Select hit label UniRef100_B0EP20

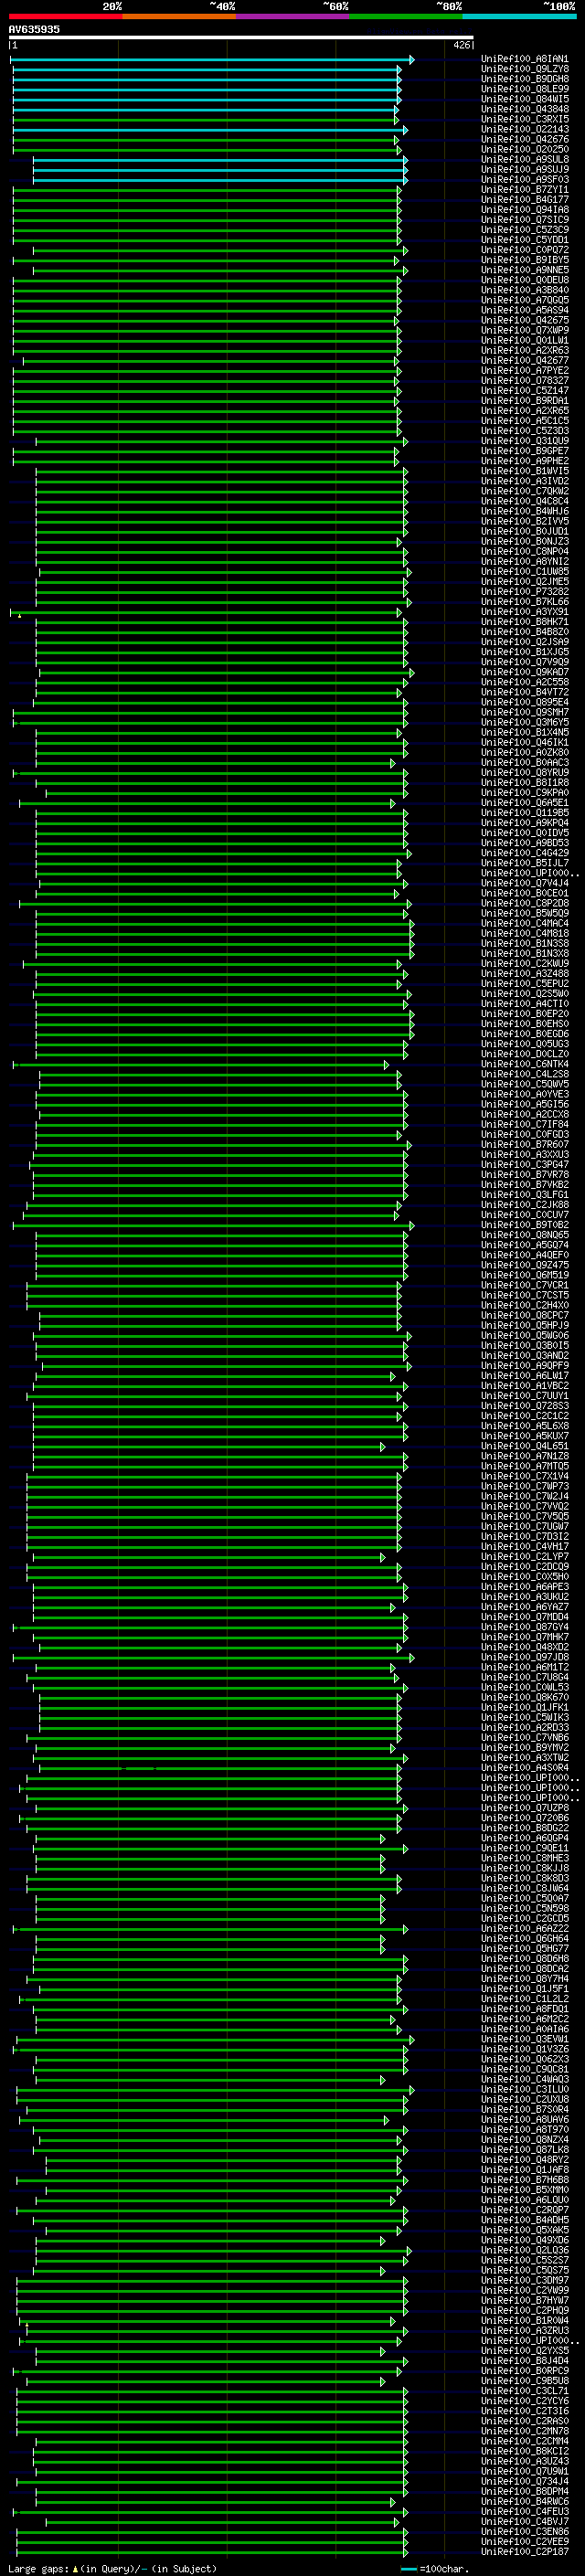click(x=524, y=1014)
